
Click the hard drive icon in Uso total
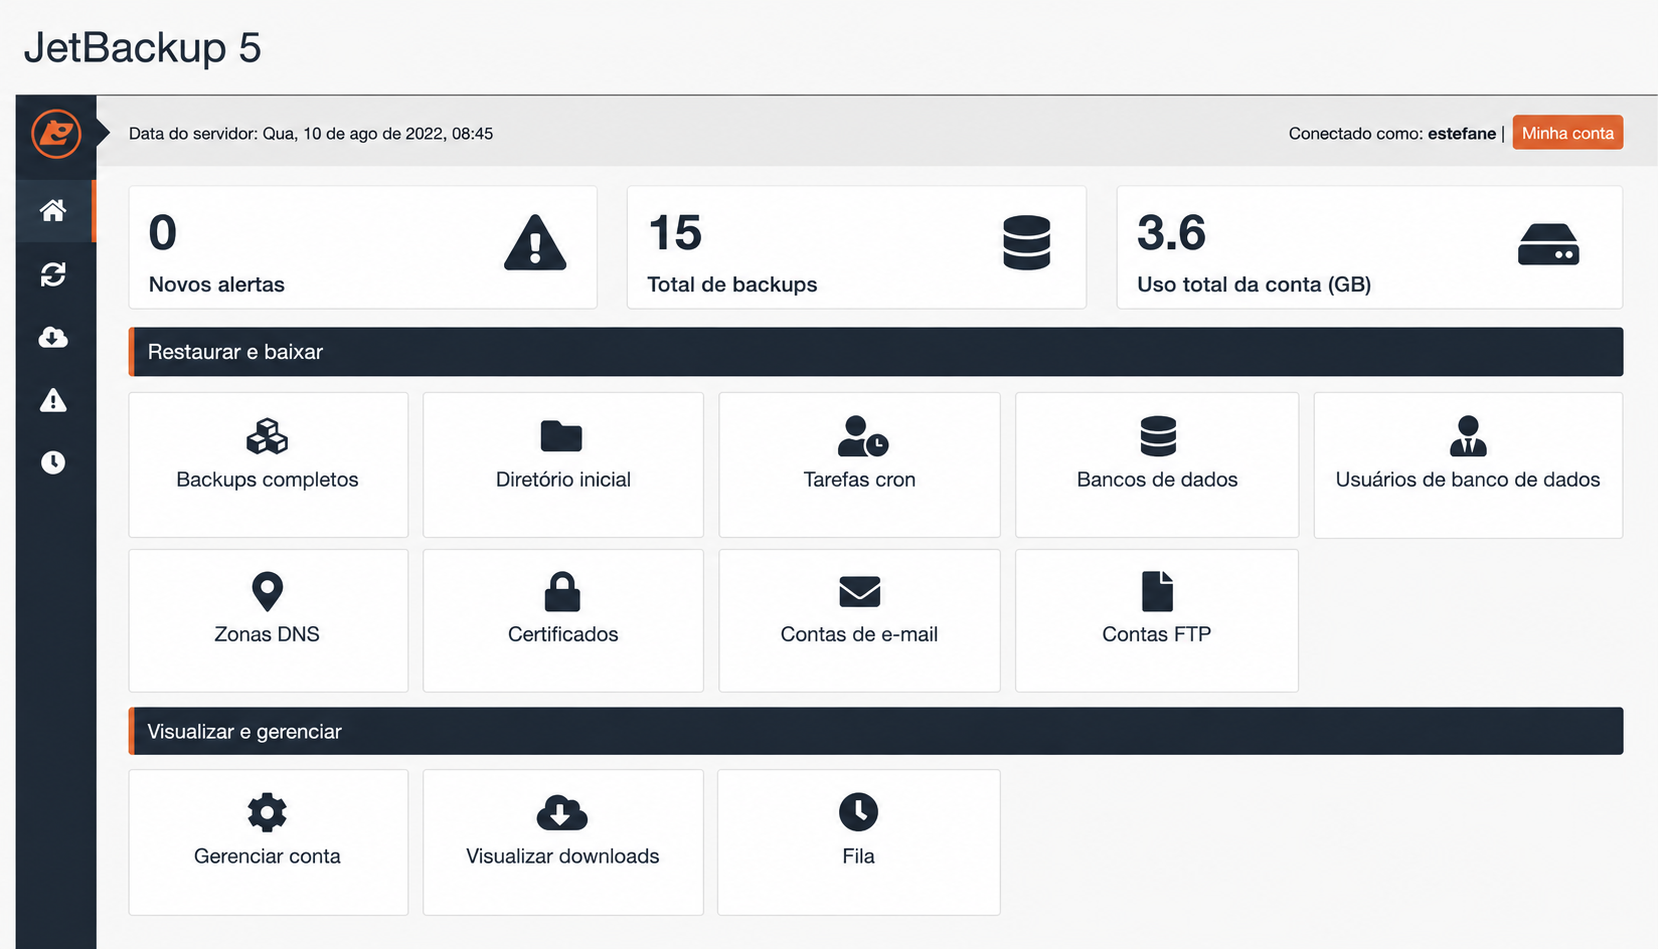point(1548,244)
